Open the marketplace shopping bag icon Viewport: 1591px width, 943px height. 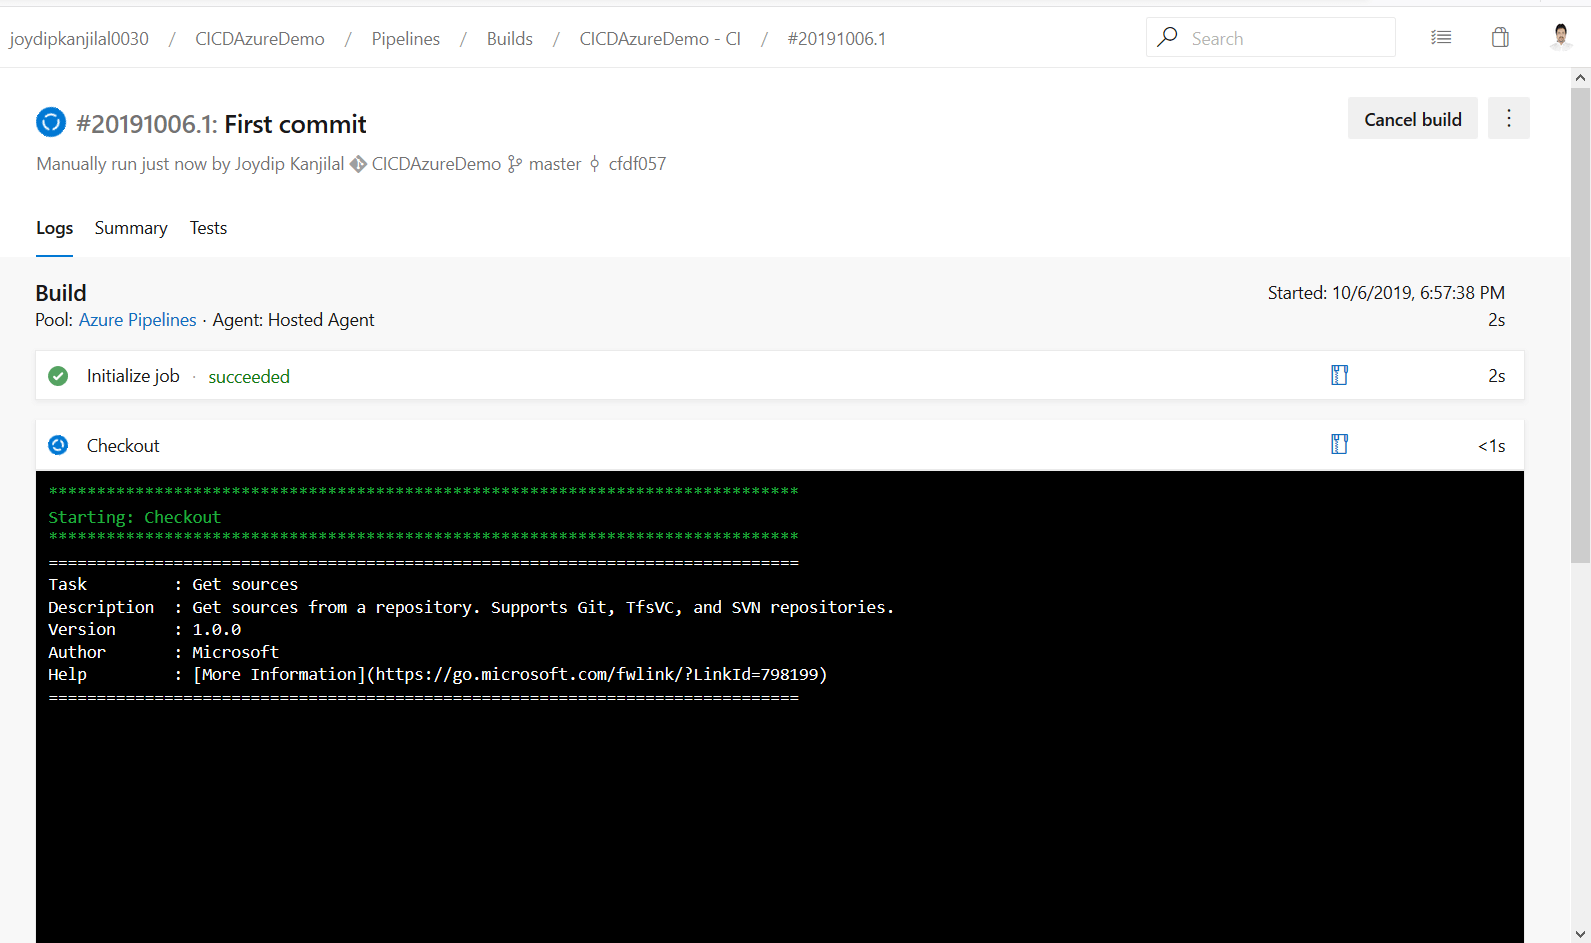1500,38
